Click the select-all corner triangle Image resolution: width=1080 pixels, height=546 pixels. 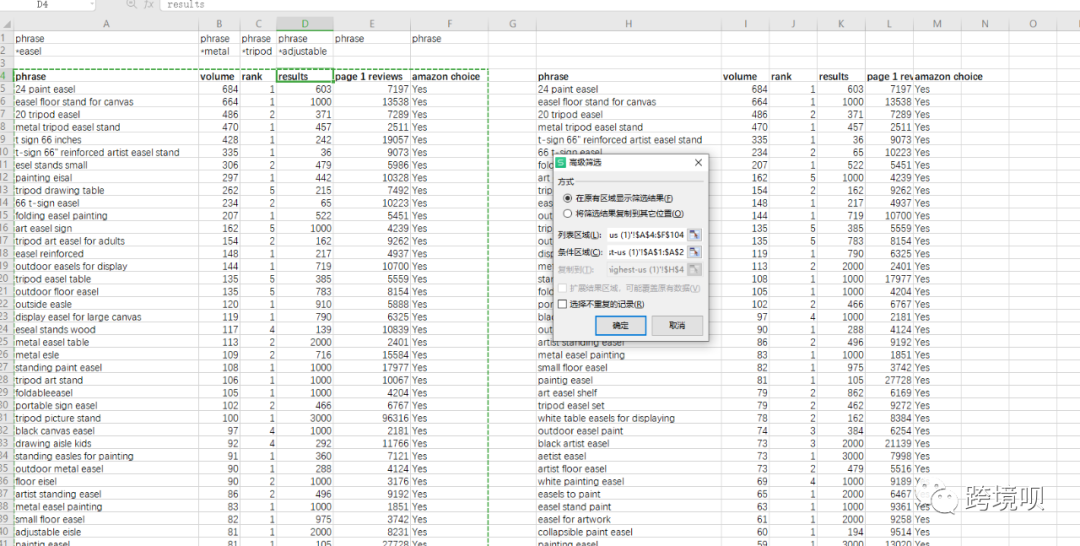[x=5, y=23]
